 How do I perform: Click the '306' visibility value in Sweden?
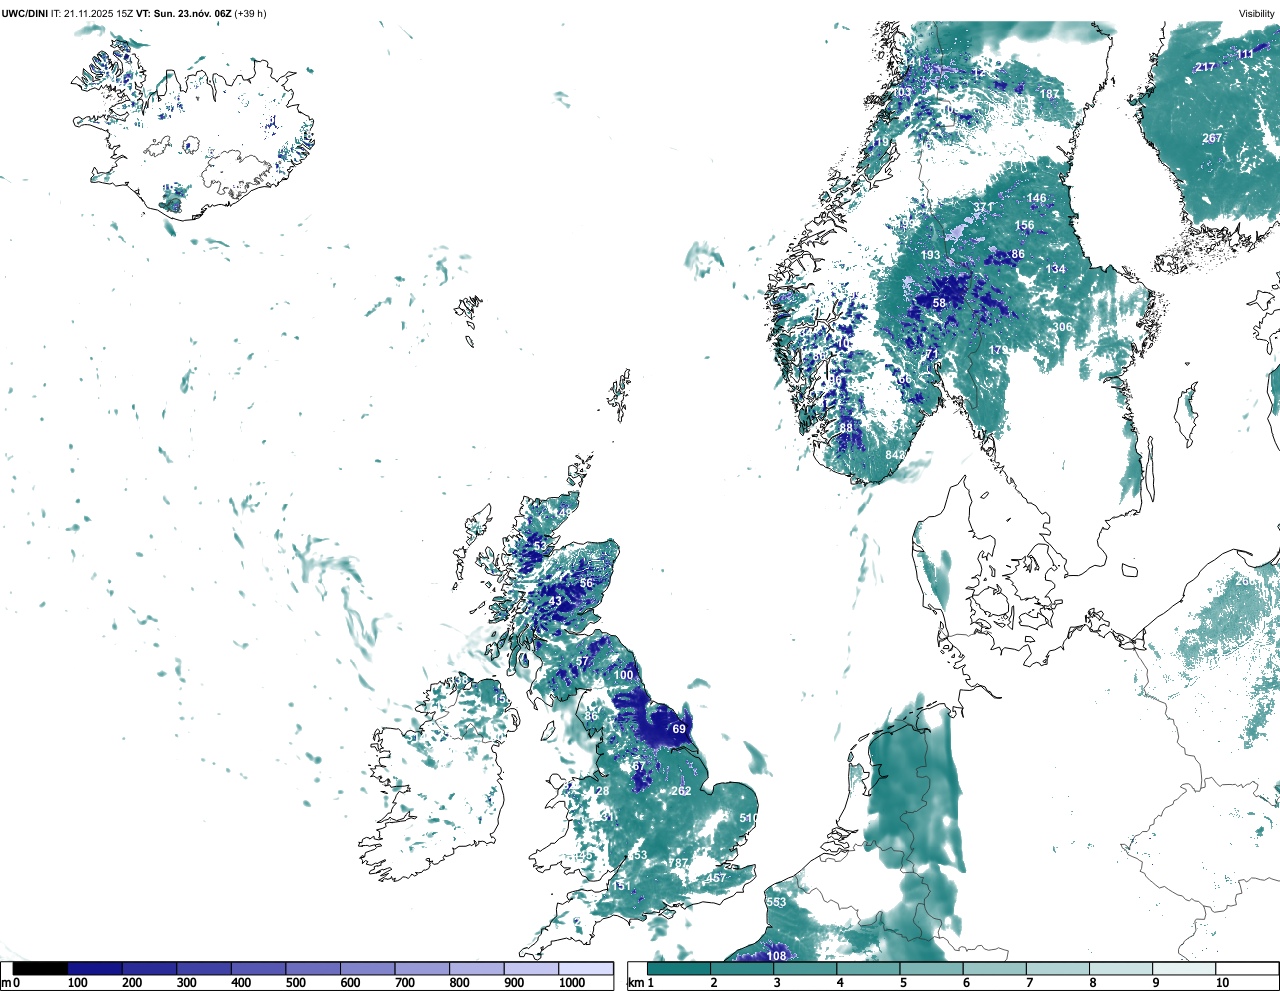(1062, 327)
